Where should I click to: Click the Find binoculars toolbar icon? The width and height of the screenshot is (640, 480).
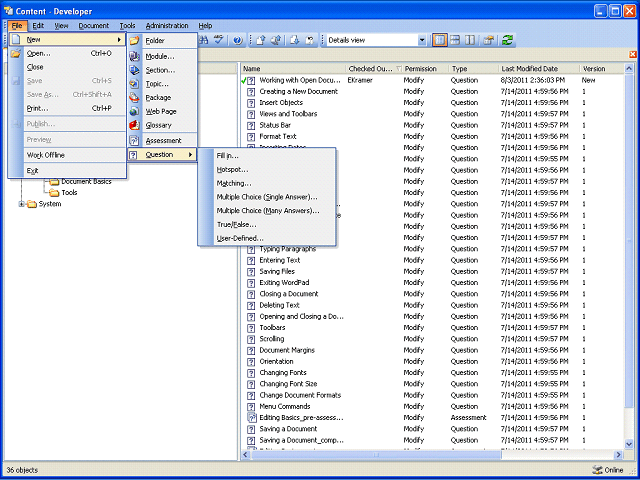204,40
